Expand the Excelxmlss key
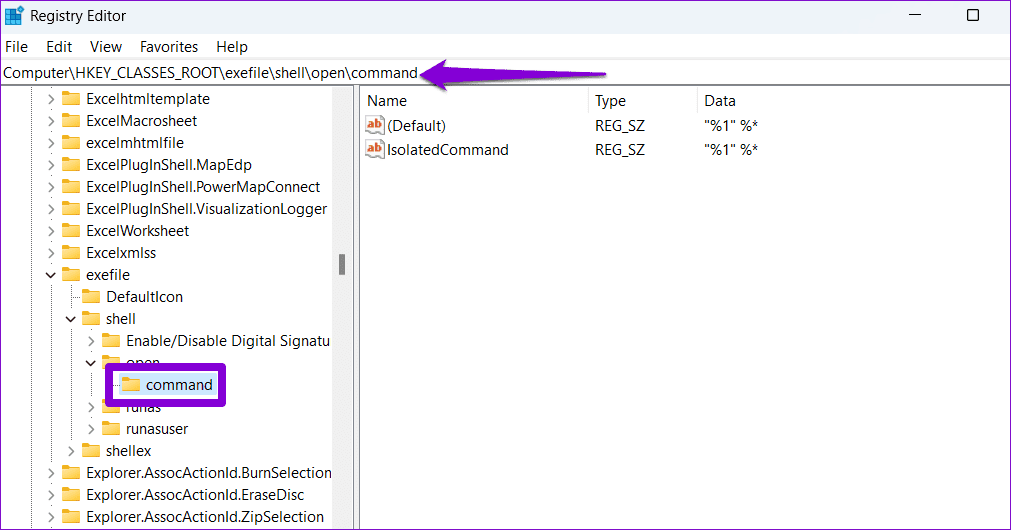The width and height of the screenshot is (1011, 530). (x=51, y=253)
